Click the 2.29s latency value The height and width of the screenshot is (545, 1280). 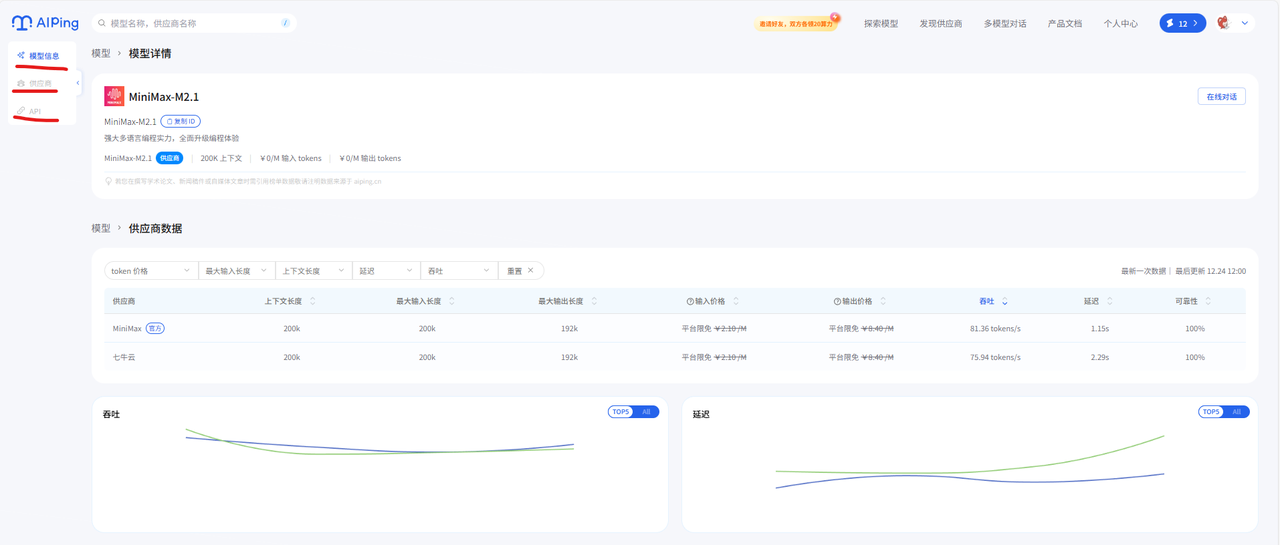(1100, 357)
